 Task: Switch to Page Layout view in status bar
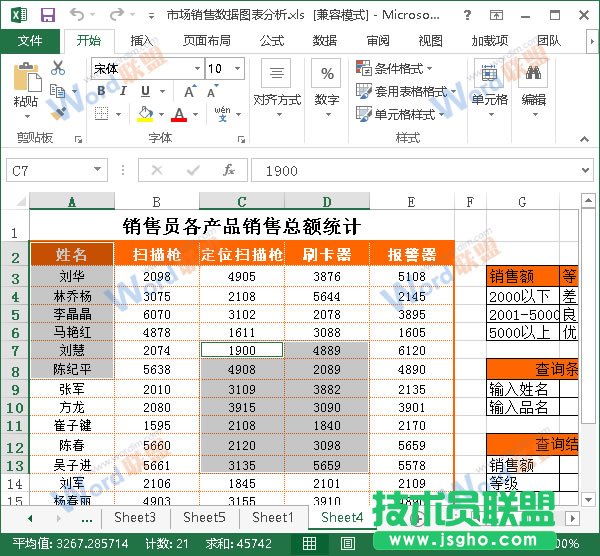(347, 543)
